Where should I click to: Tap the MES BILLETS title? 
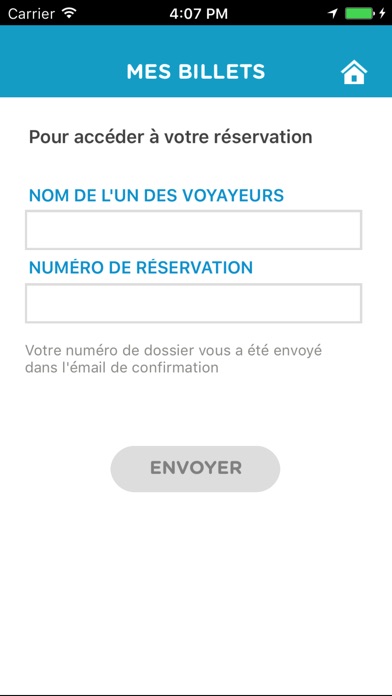[196, 72]
